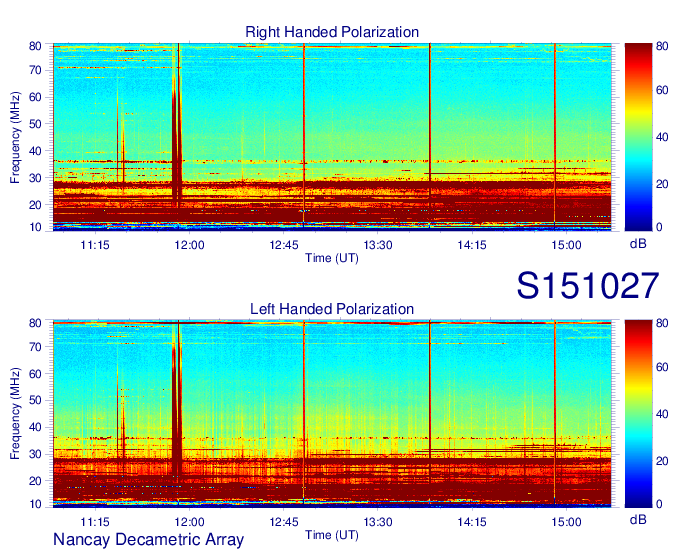Viewport: 680px width, 552px height.
Task: Click the 14:15 tick label on top plot
Action: [x=472, y=245]
